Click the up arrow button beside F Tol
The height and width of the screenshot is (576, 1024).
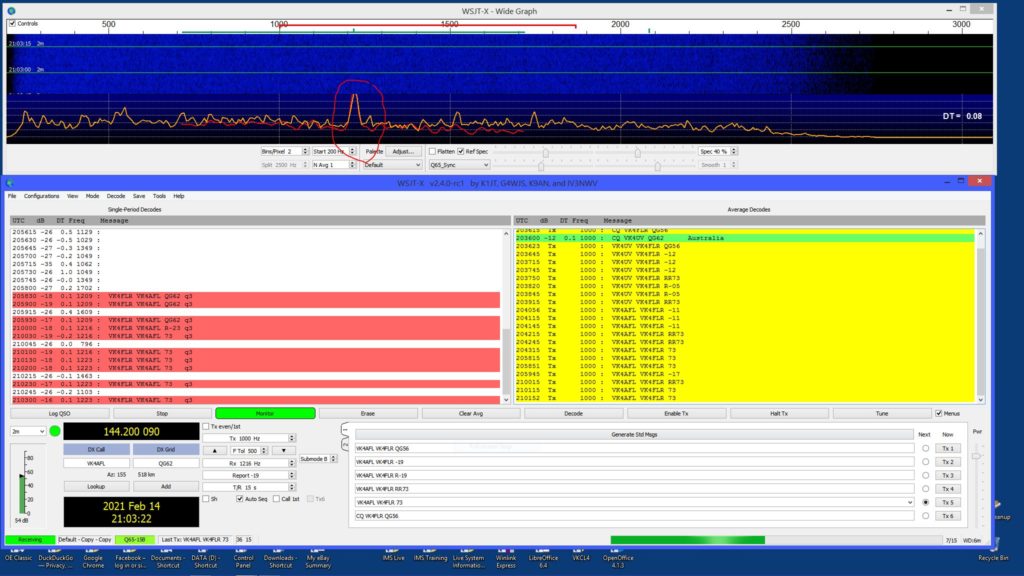pyautogui.click(x=214, y=451)
